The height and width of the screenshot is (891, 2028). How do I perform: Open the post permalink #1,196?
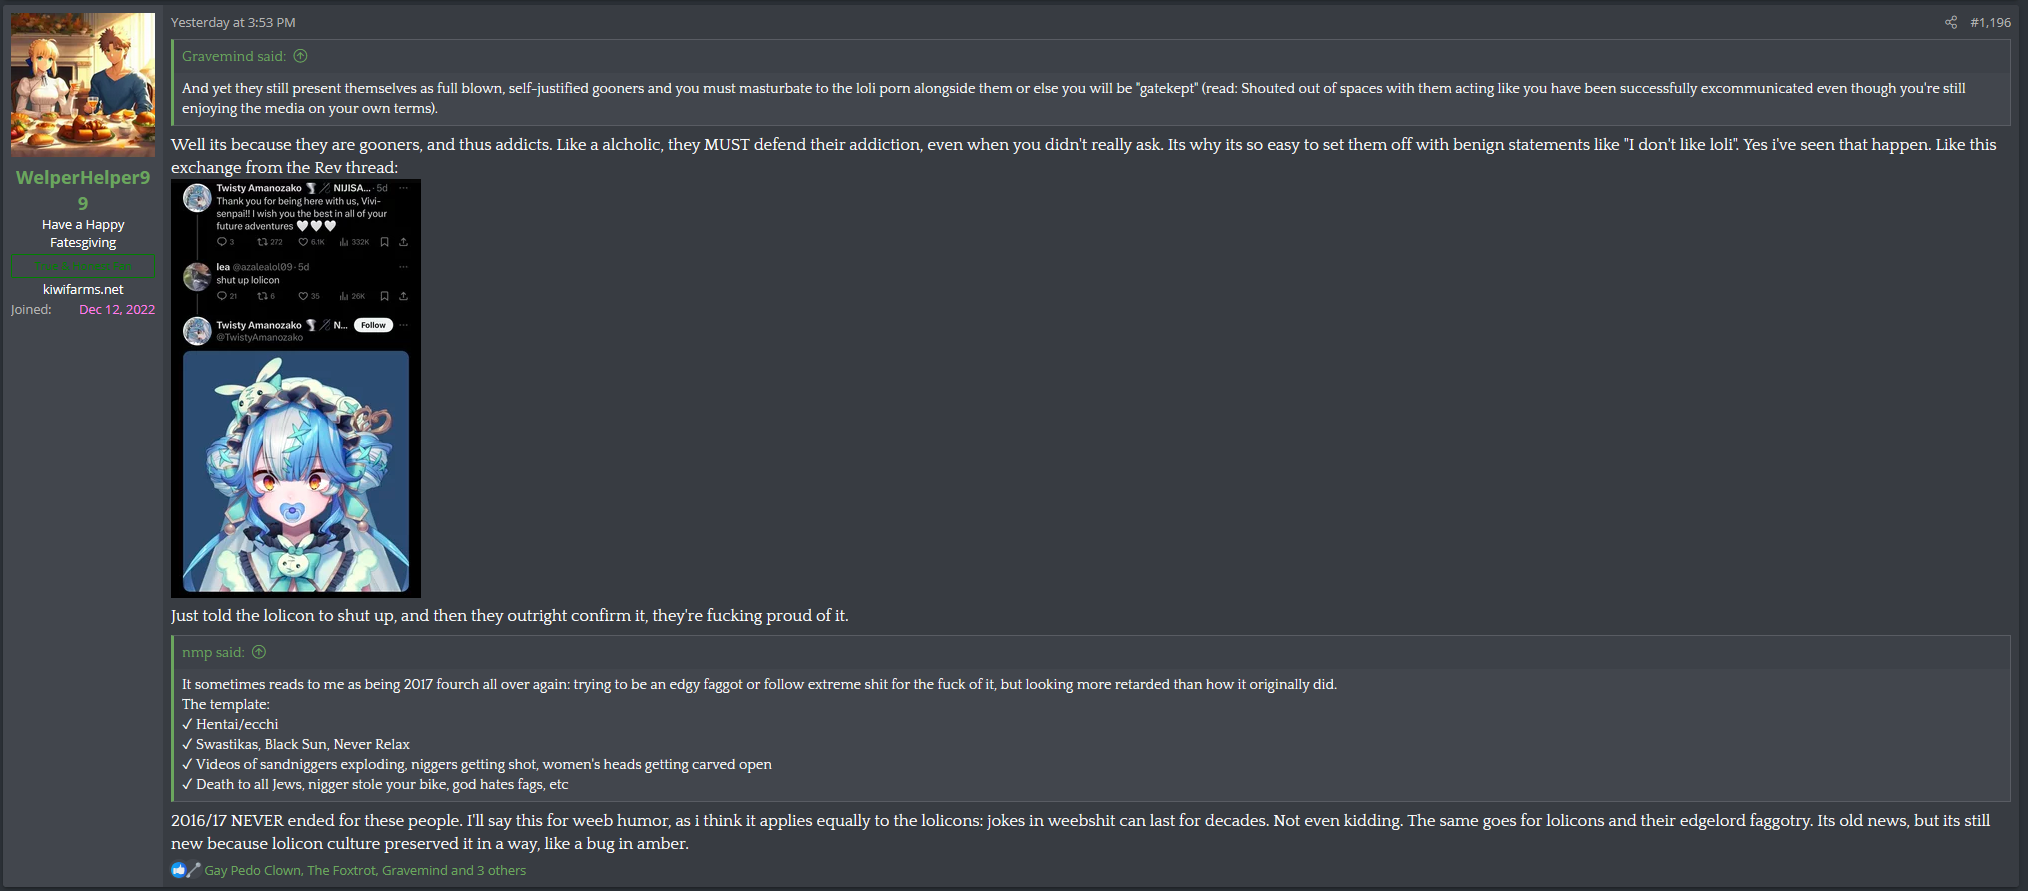point(1990,22)
